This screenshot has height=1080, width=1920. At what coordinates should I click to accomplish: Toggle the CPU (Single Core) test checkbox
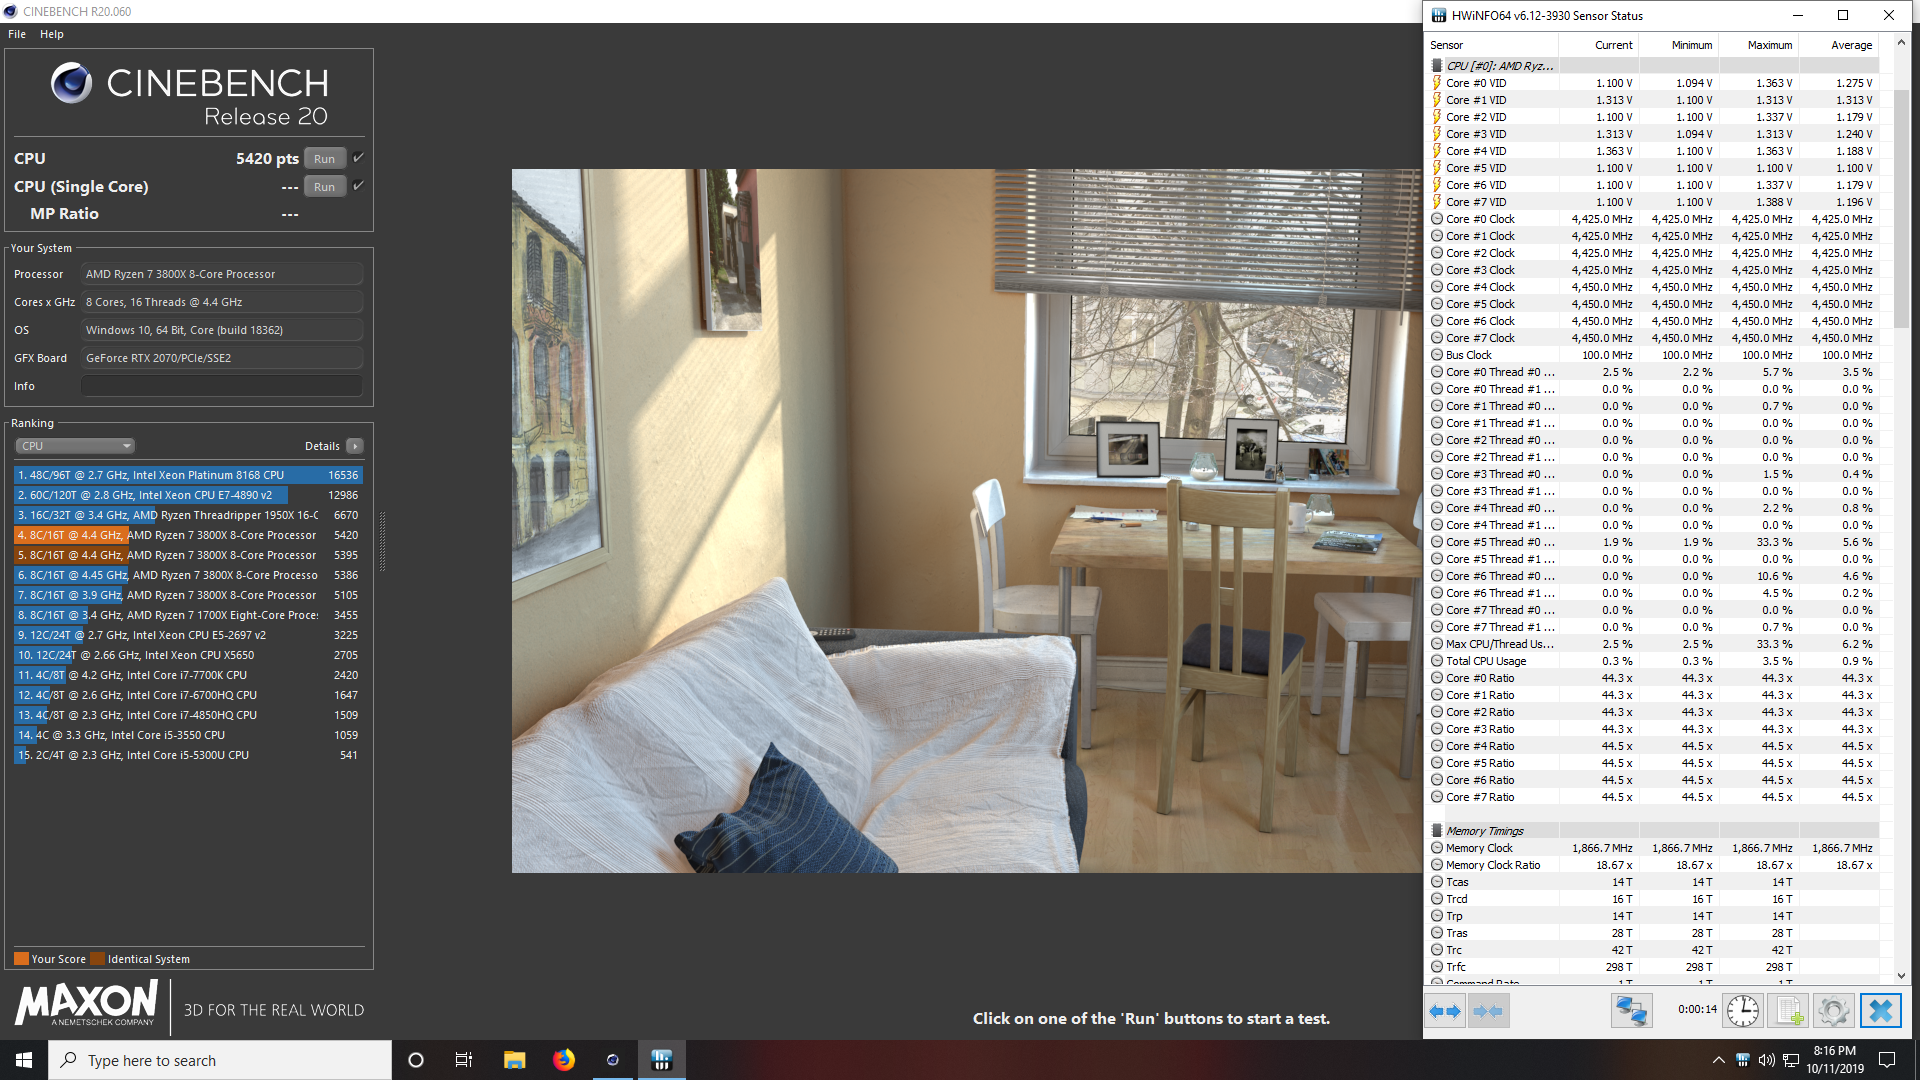pos(359,186)
